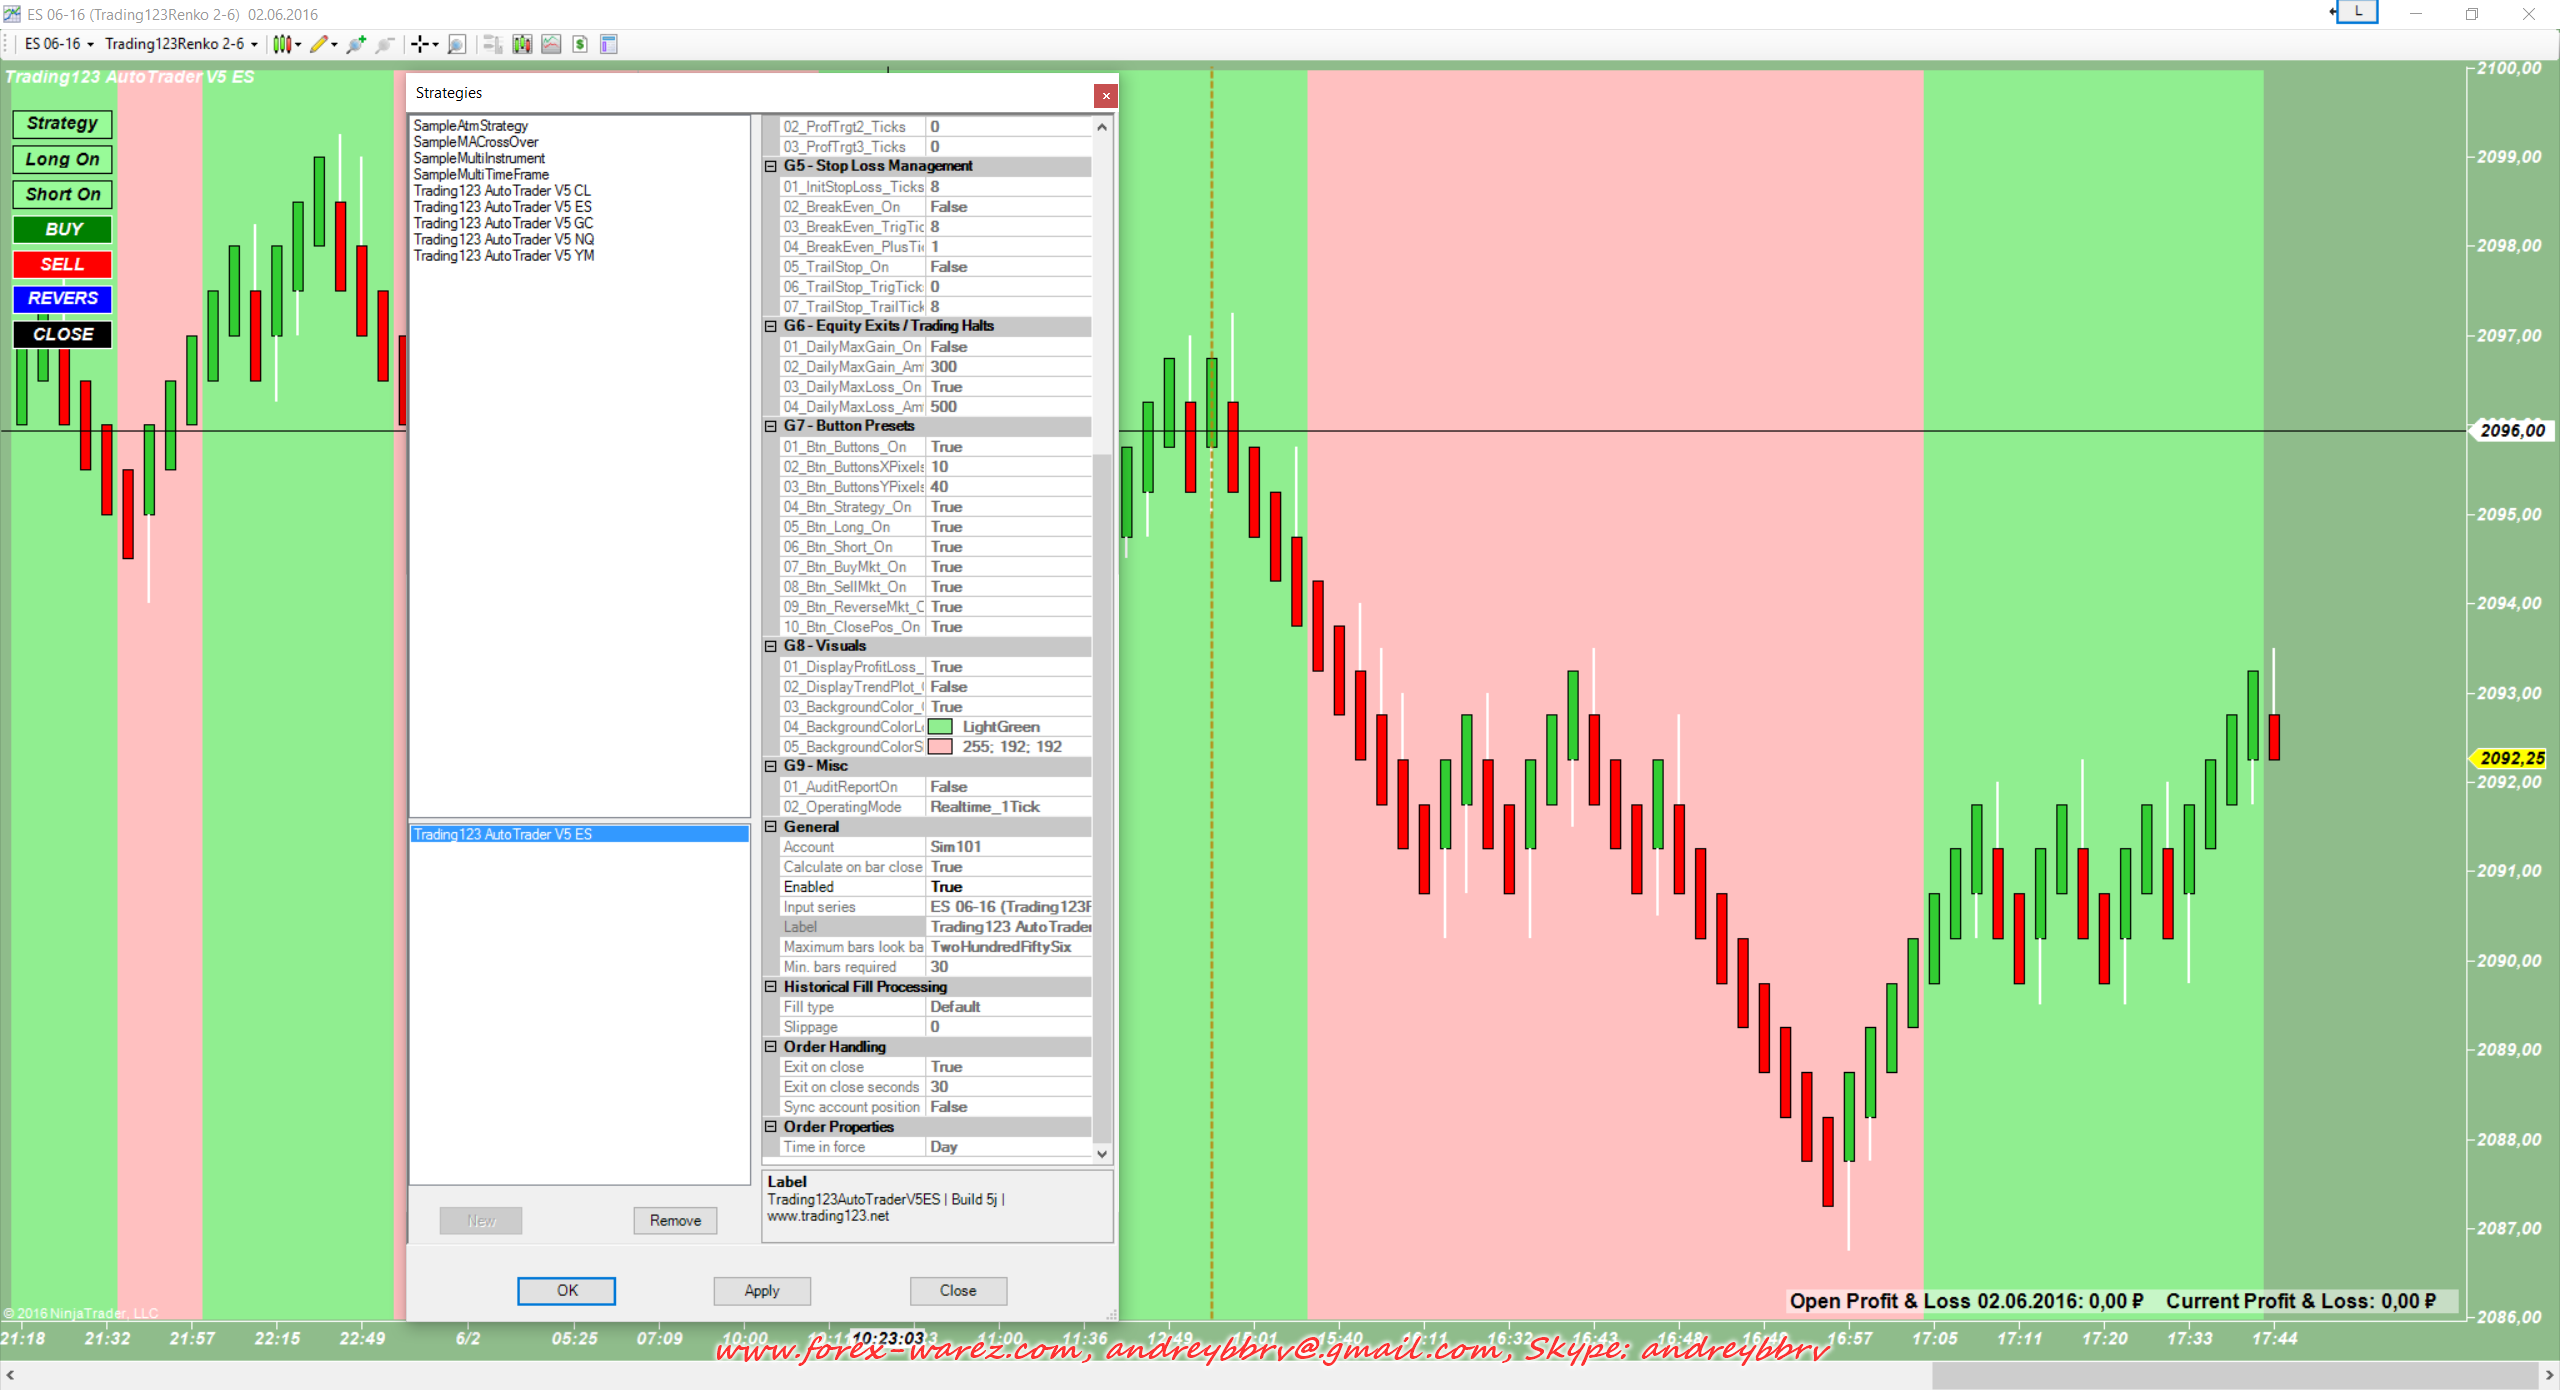Select Trading123 AutoTrader V5 NQ strategy
This screenshot has width=2560, height=1390.
(504, 239)
